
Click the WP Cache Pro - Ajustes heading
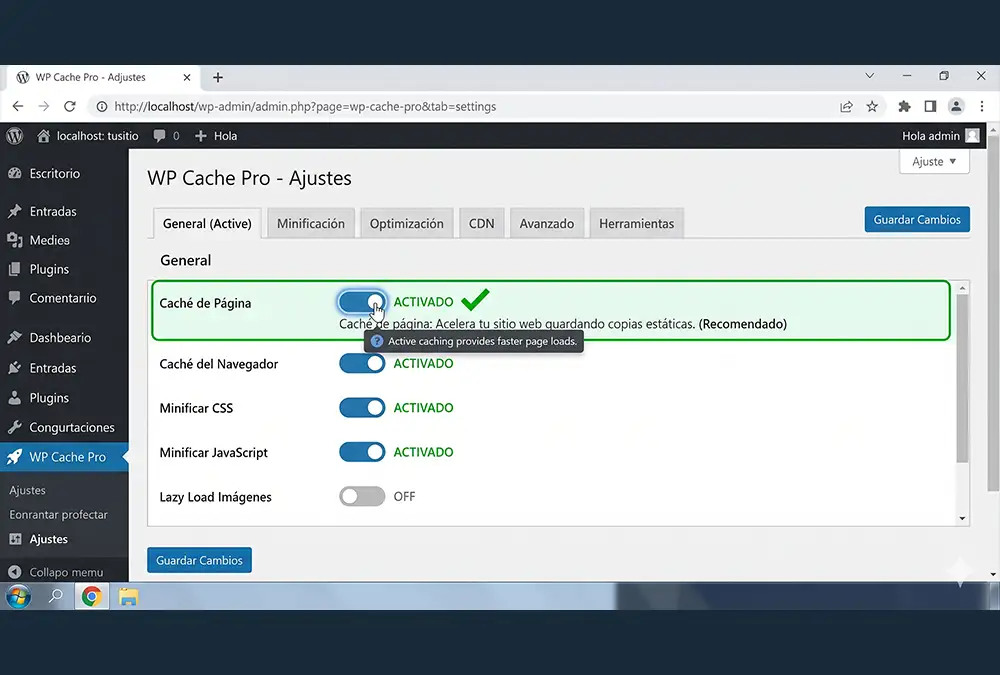tap(249, 178)
